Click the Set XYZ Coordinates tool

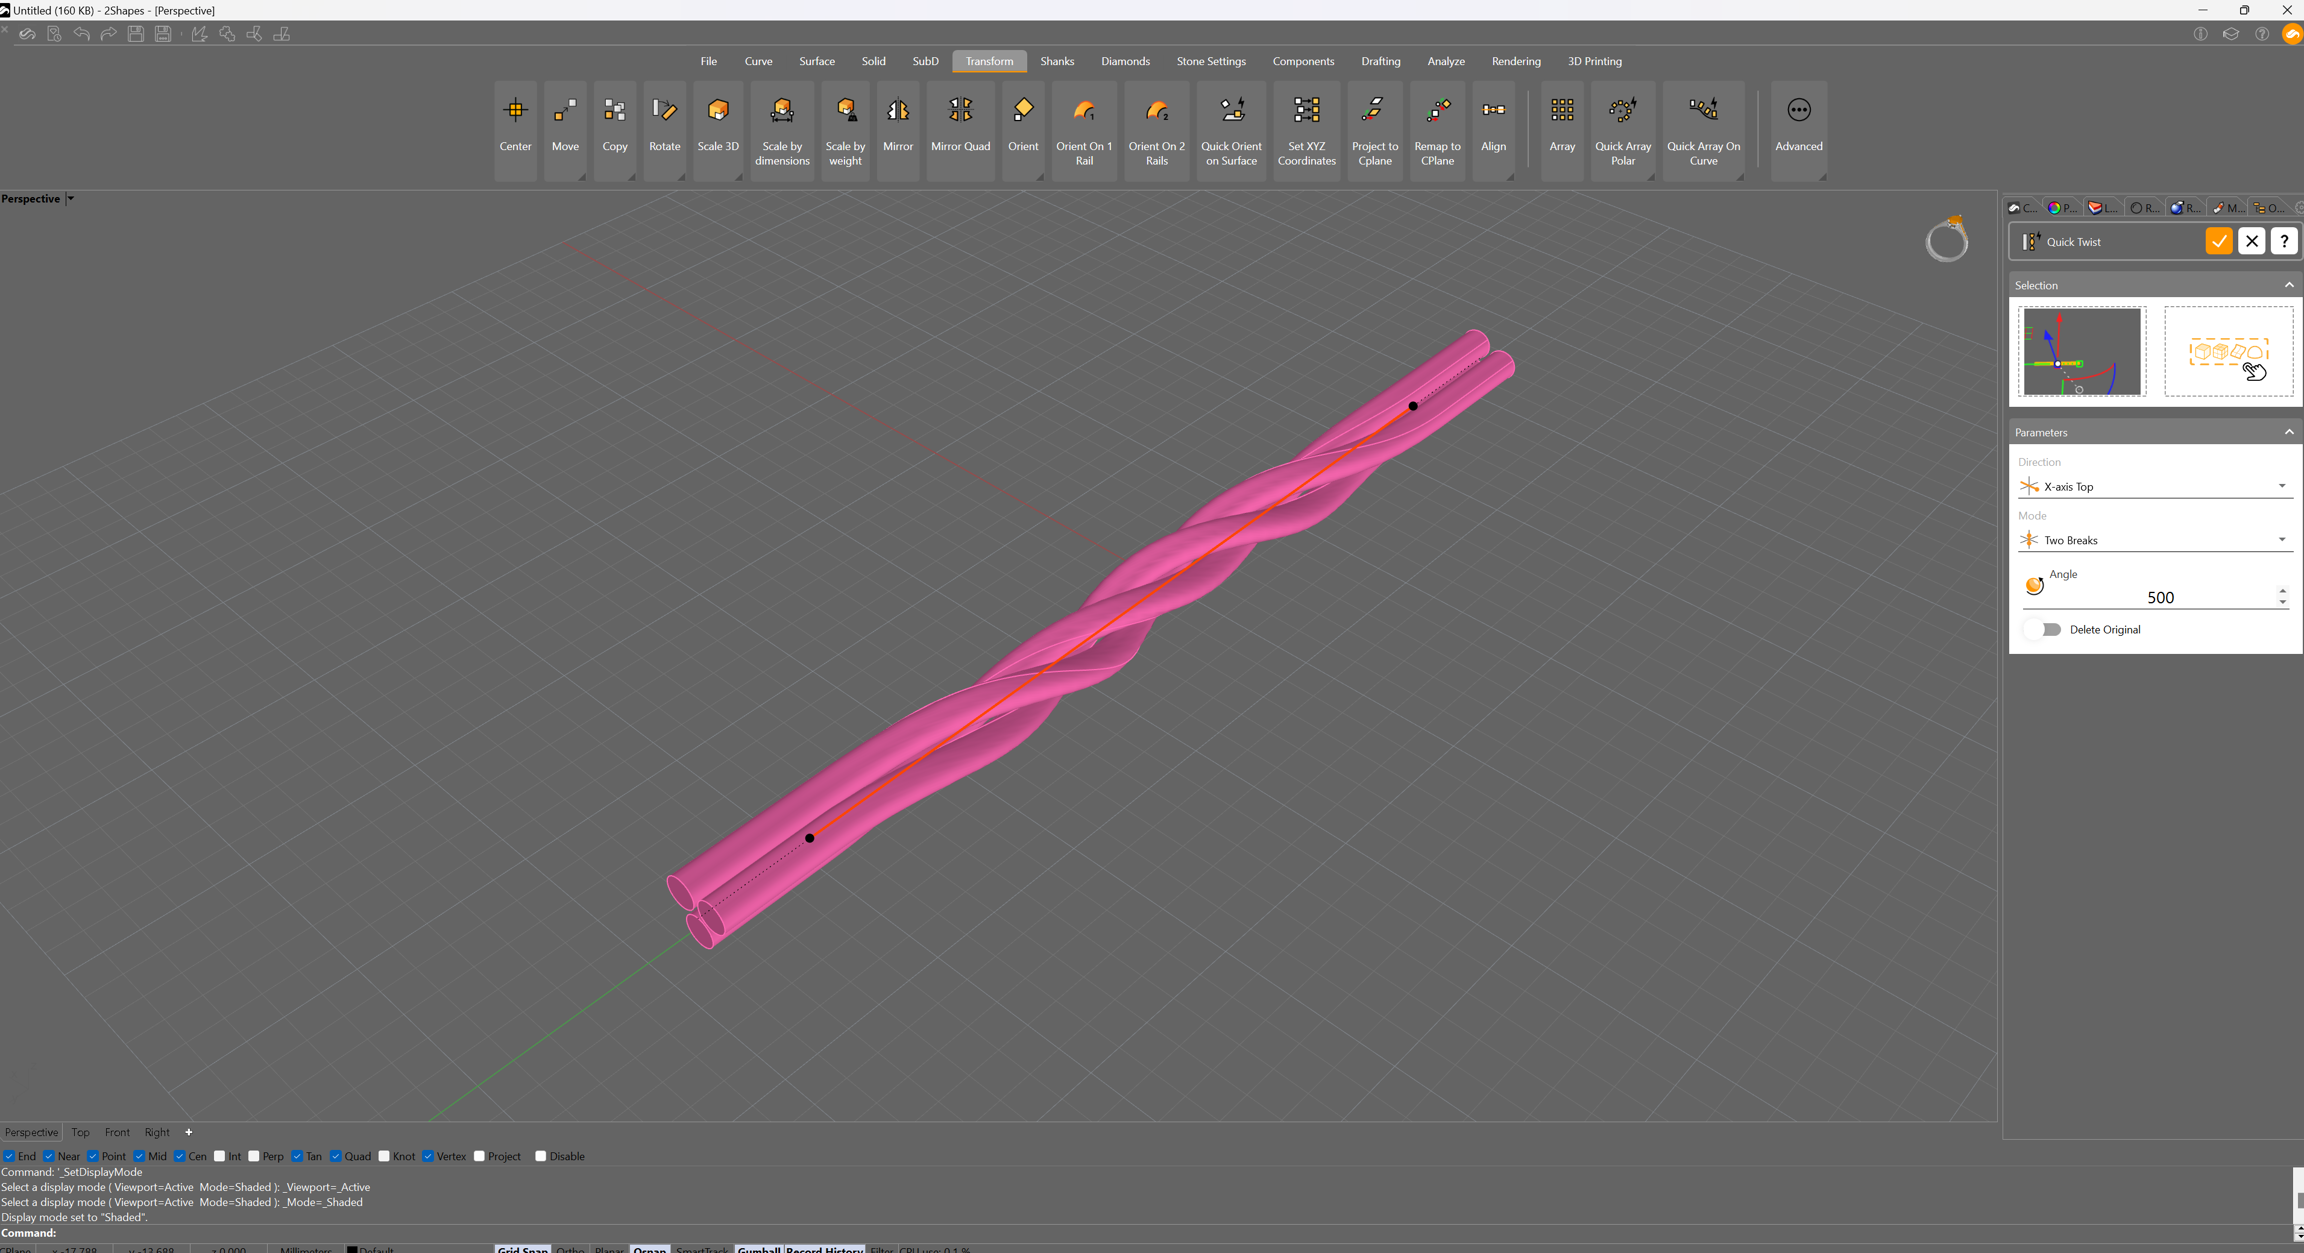click(1306, 111)
